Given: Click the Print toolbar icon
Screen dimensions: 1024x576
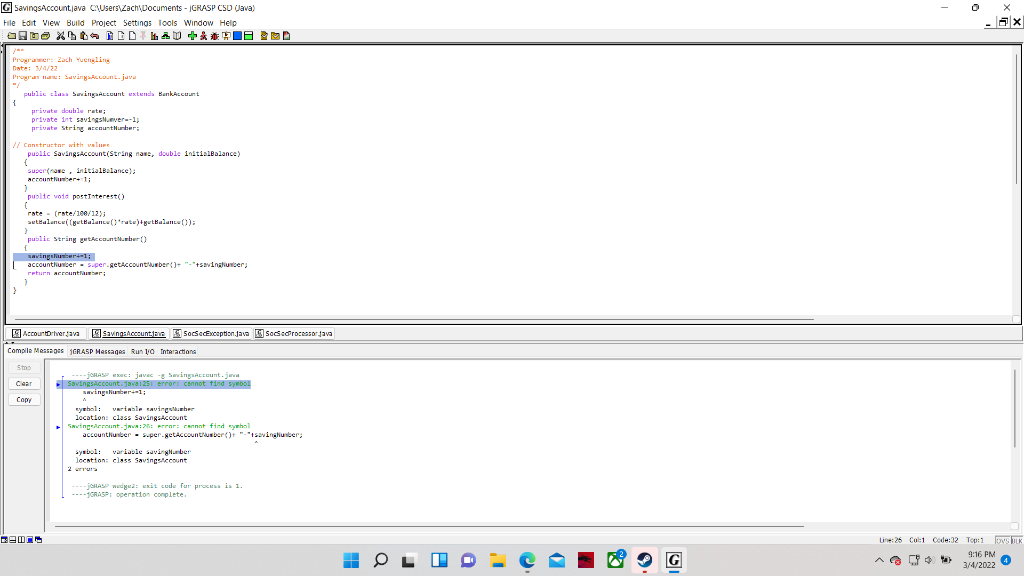Looking at the screenshot, I should click(x=46, y=36).
